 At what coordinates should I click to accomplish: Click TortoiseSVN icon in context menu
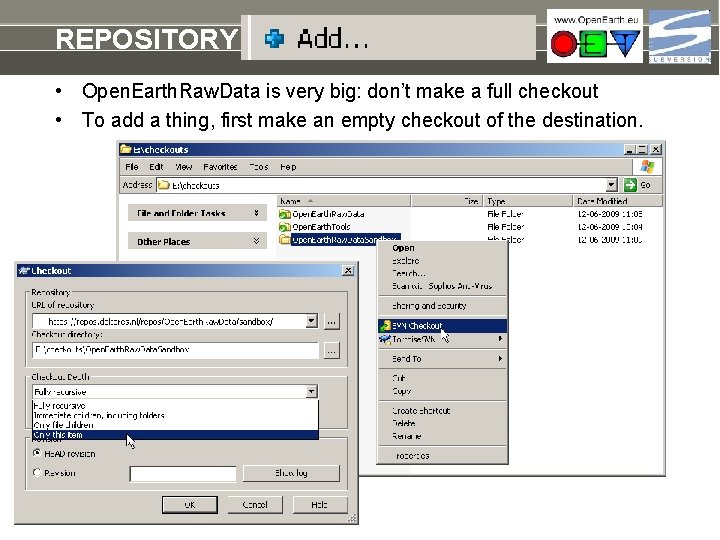(385, 339)
